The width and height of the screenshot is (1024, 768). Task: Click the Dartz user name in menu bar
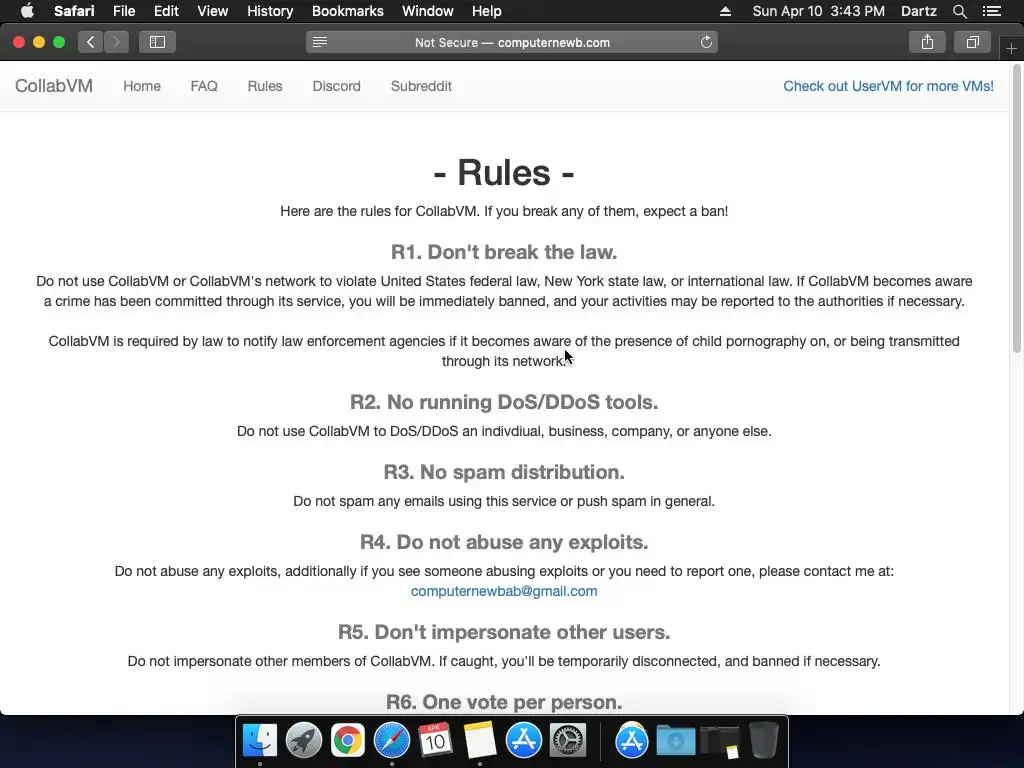click(x=919, y=11)
